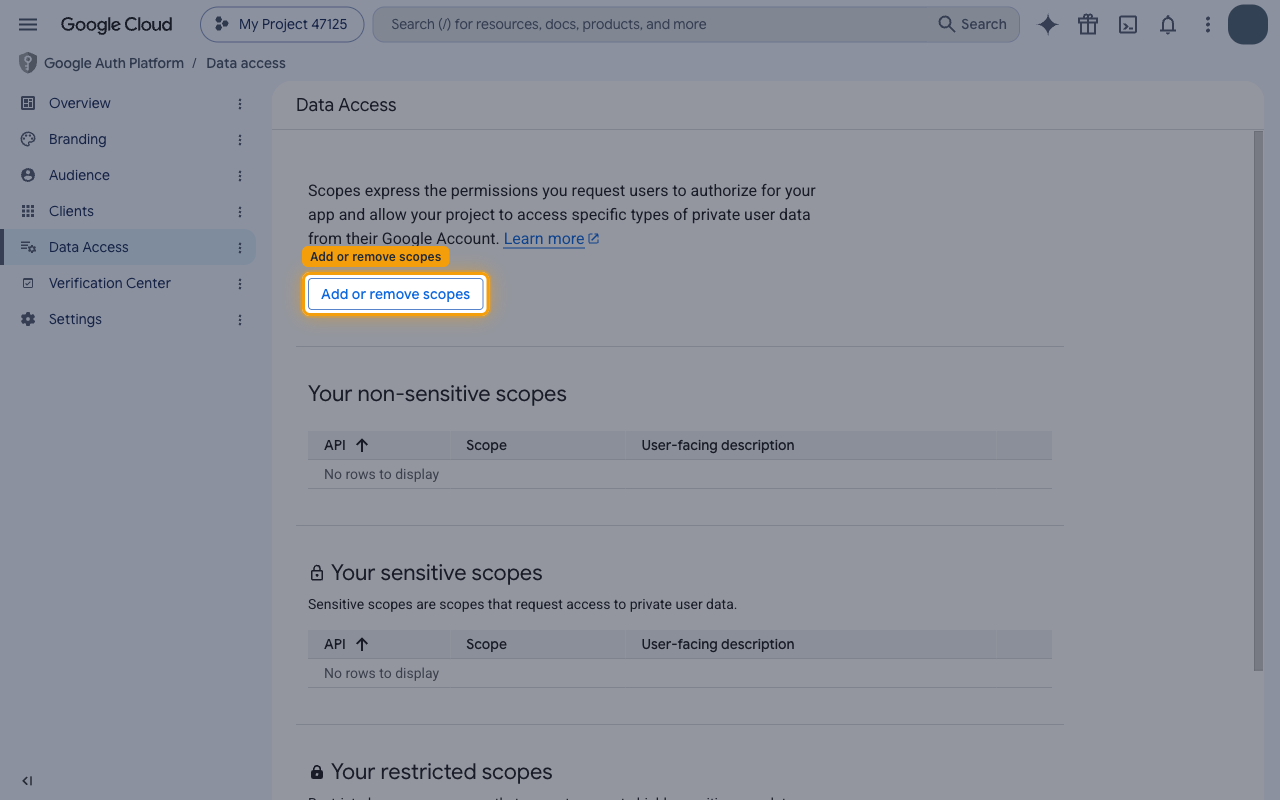This screenshot has width=1280, height=800.
Task: Click the Clients apps grid icon
Action: pyautogui.click(x=28, y=211)
